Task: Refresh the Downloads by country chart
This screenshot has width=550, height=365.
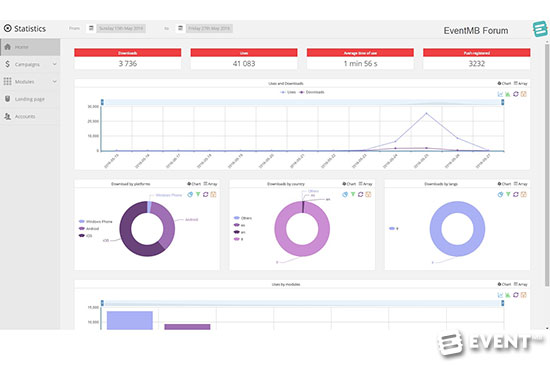Action: (x=361, y=194)
